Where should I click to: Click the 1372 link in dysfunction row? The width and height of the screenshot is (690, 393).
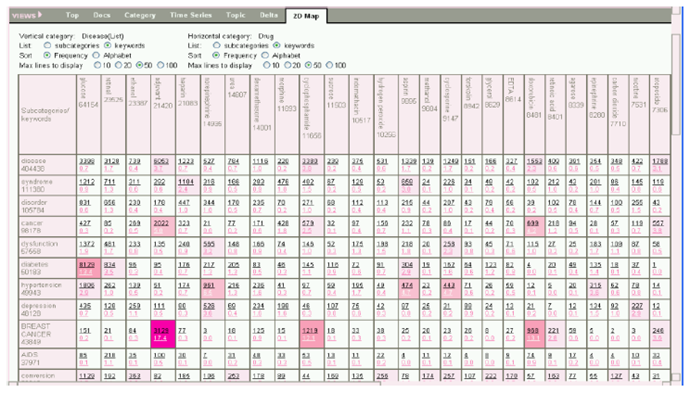[87, 244]
